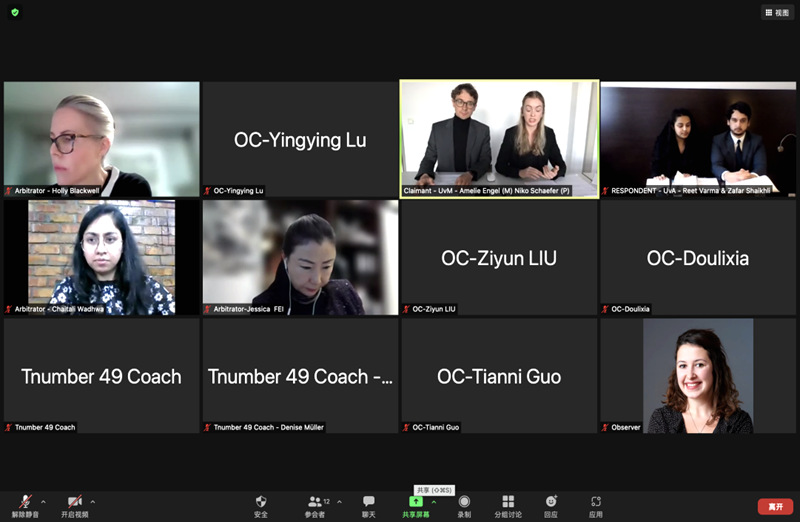Open the 视图 view layout menu

[777, 13]
